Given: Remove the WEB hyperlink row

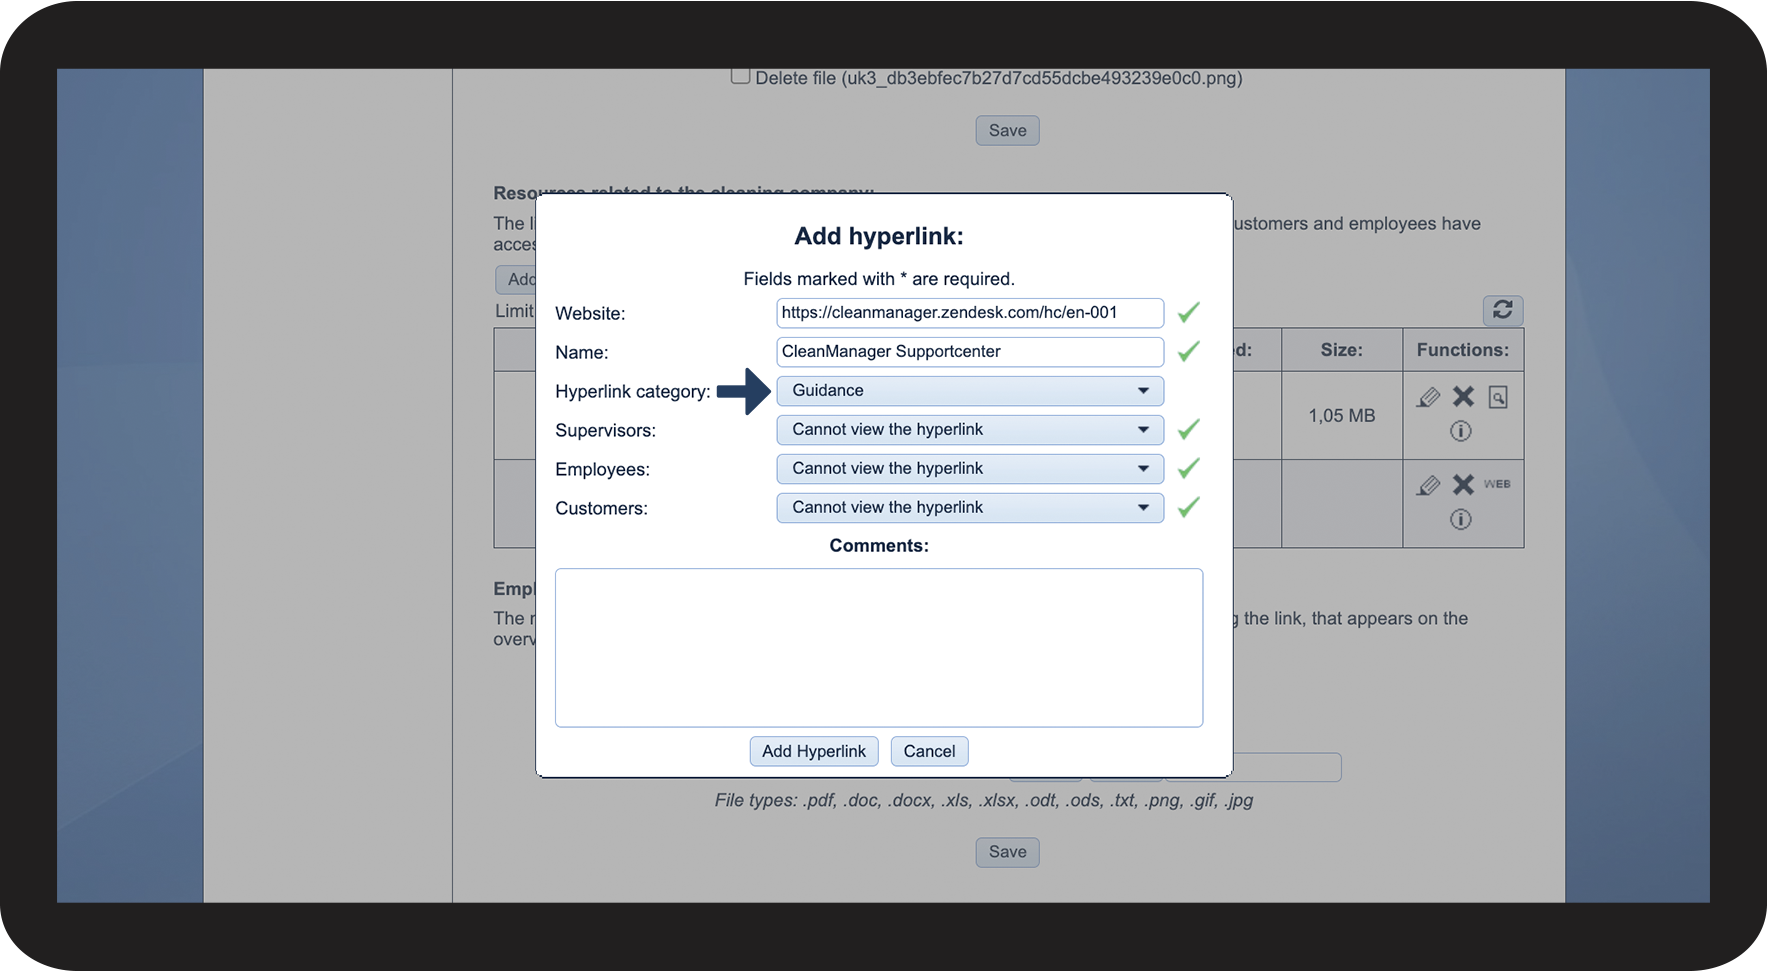Looking at the screenshot, I should click(x=1463, y=484).
